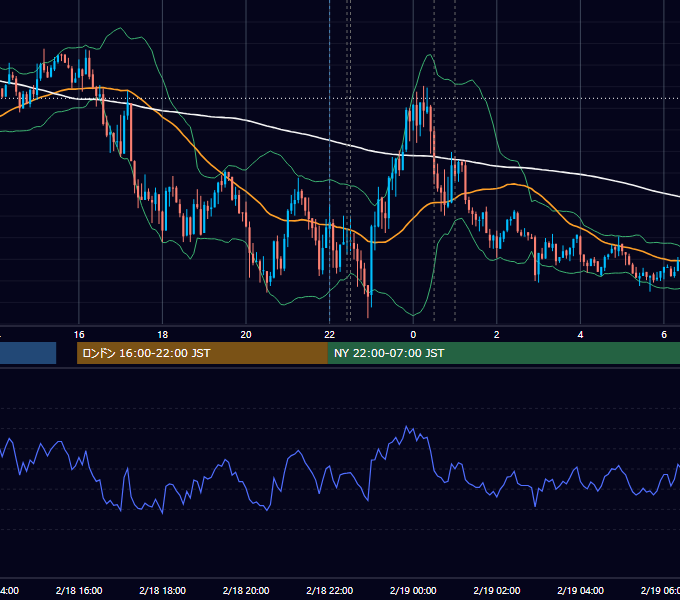Click the 2/19 04:00 date label
Image resolution: width=680 pixels, height=600 pixels.
(x=580, y=590)
